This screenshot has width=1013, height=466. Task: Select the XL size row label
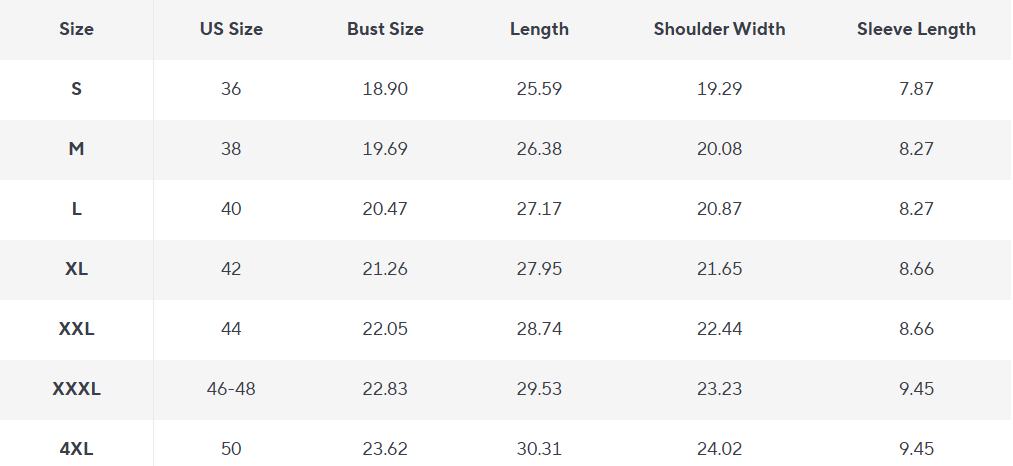point(76,269)
